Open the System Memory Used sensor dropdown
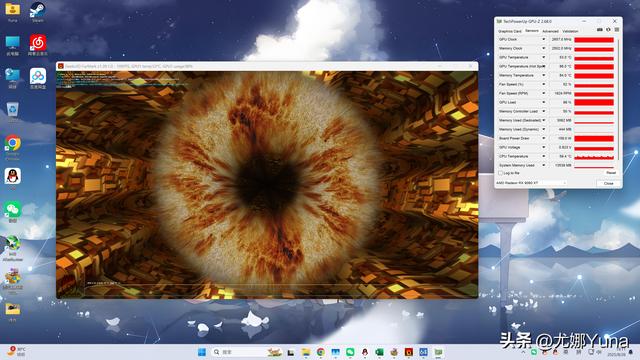 click(543, 165)
